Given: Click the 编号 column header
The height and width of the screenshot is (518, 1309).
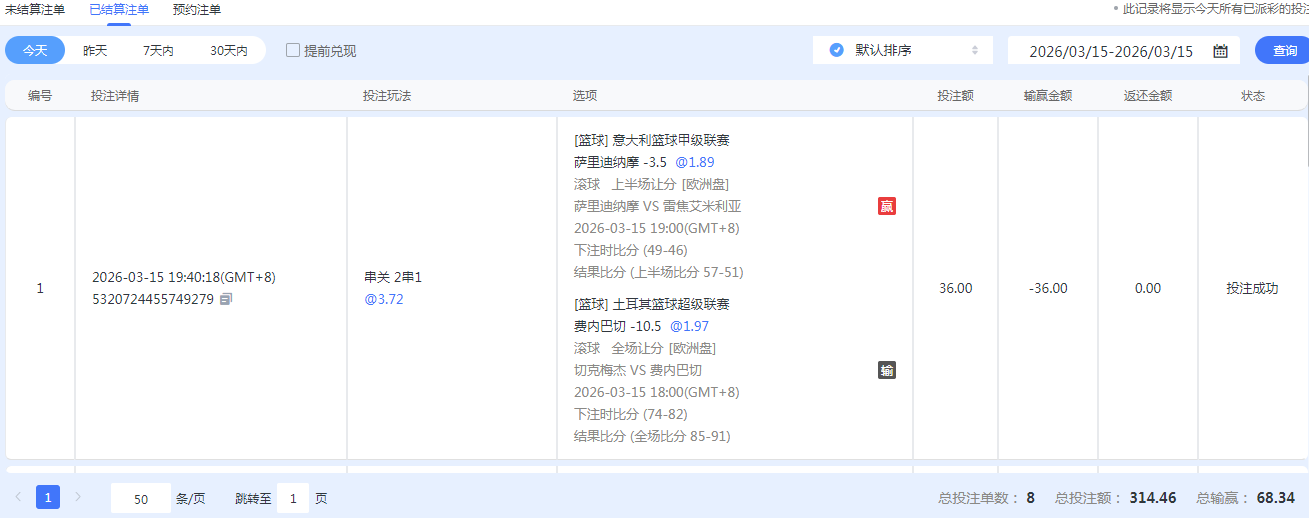Looking at the screenshot, I should (40, 96).
